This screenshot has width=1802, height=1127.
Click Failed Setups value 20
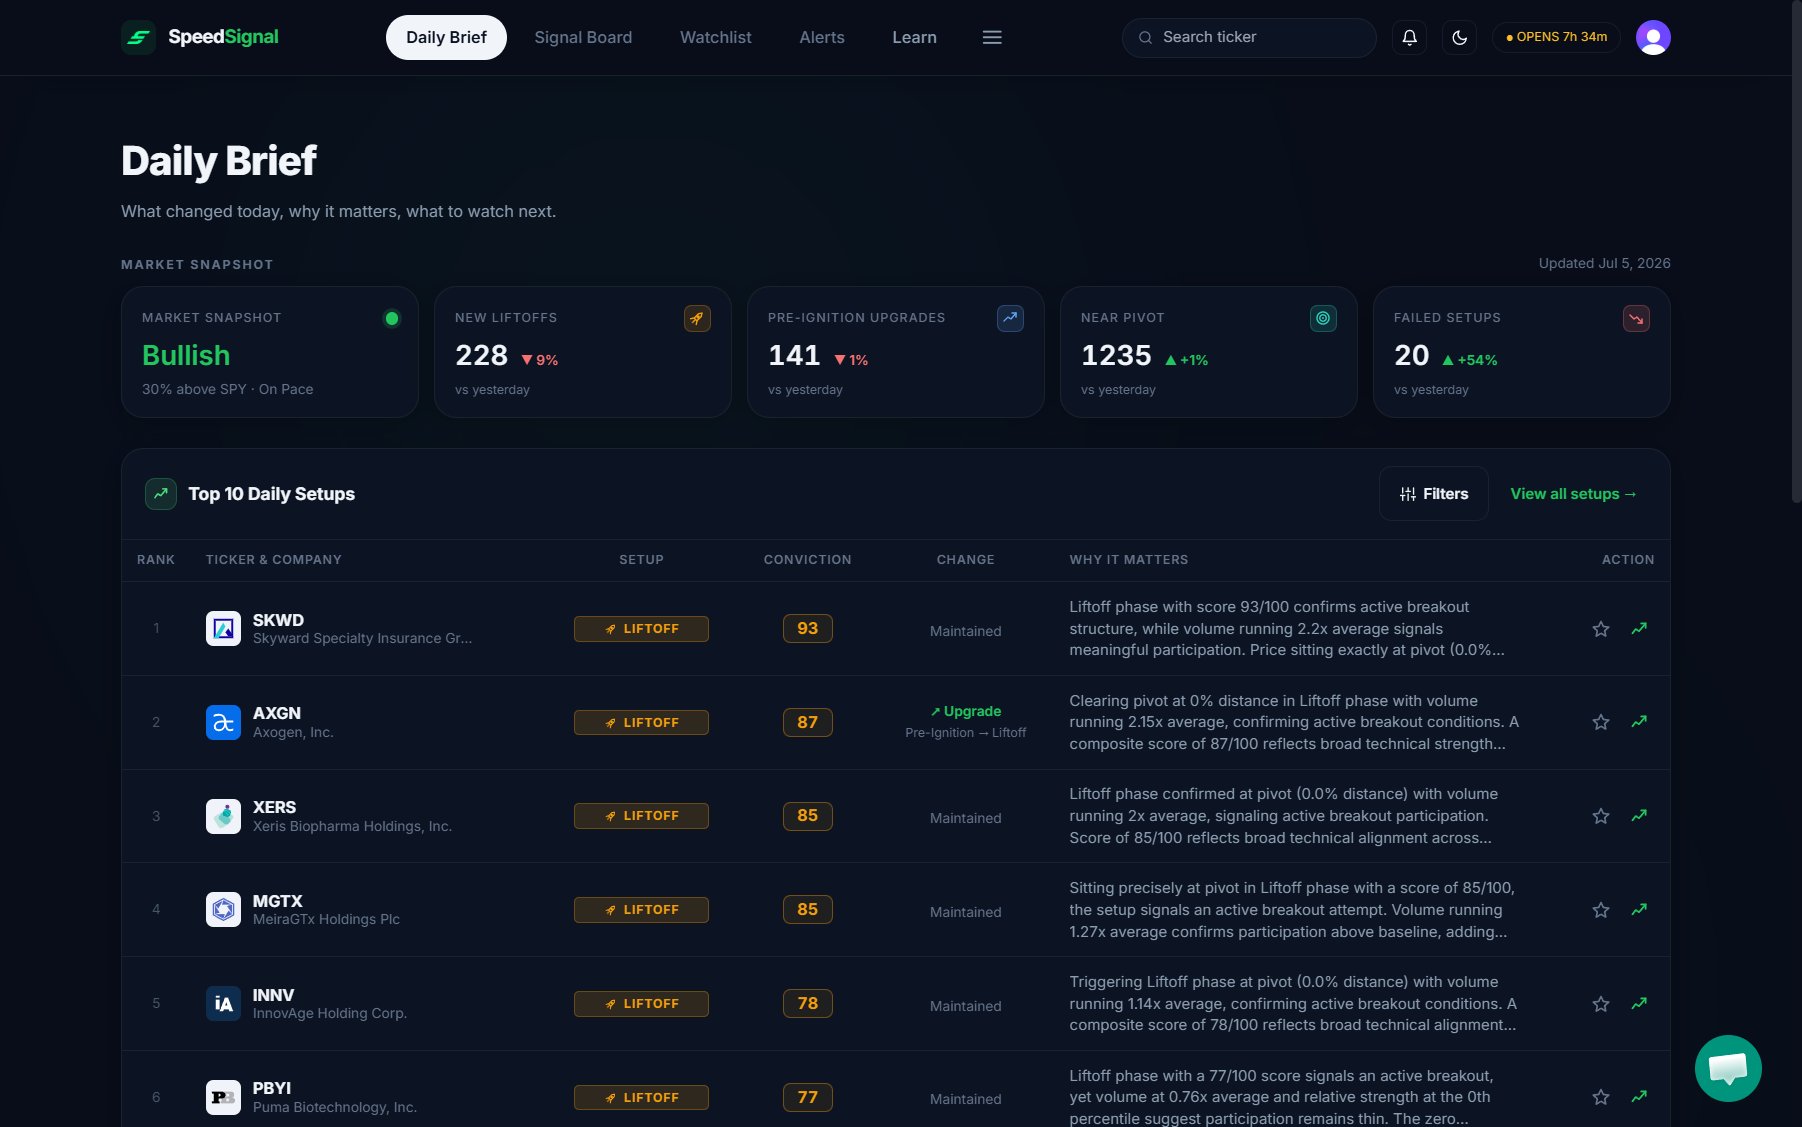(x=1411, y=356)
